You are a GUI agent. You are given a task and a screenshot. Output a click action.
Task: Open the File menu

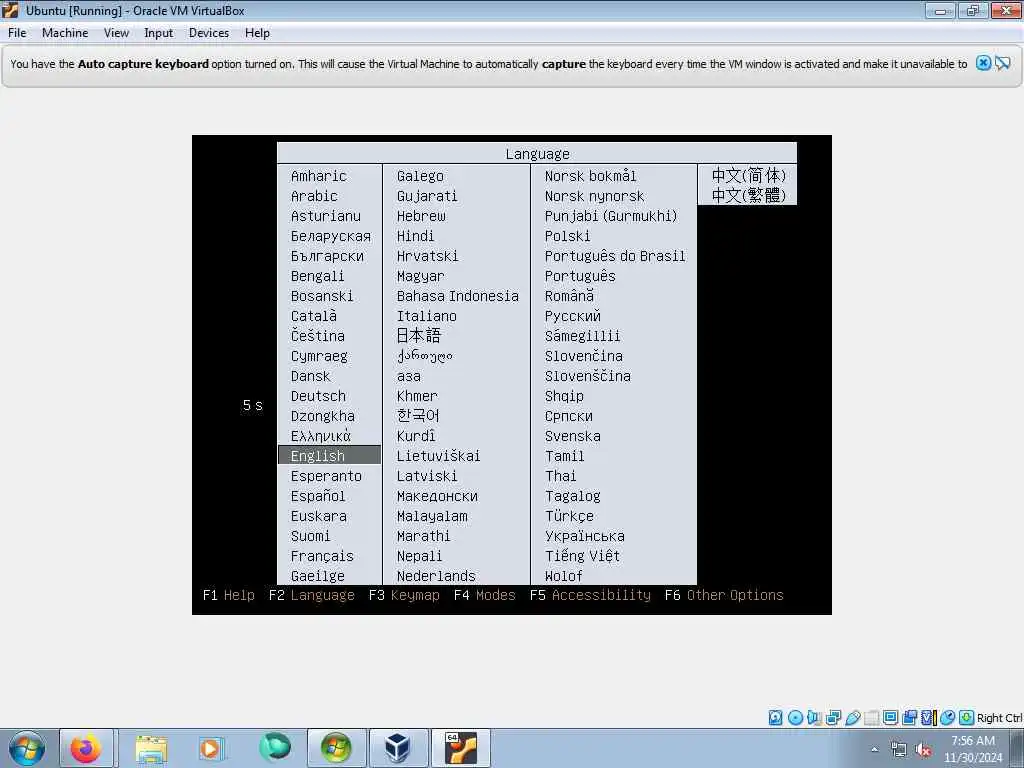point(17,33)
